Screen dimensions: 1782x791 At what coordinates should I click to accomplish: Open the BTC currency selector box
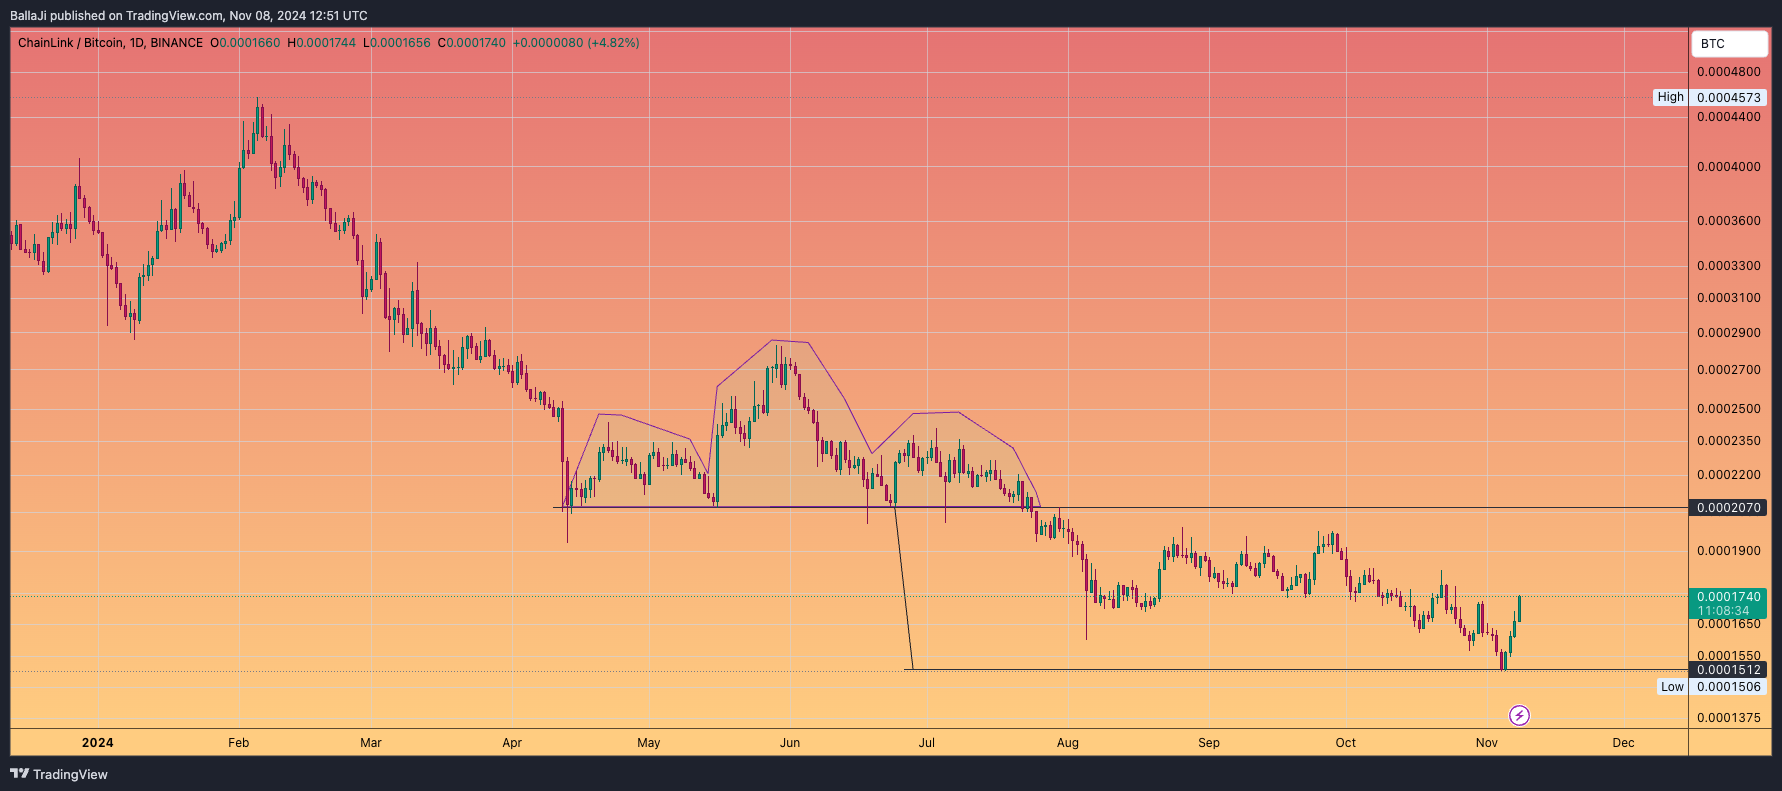[x=1729, y=44]
